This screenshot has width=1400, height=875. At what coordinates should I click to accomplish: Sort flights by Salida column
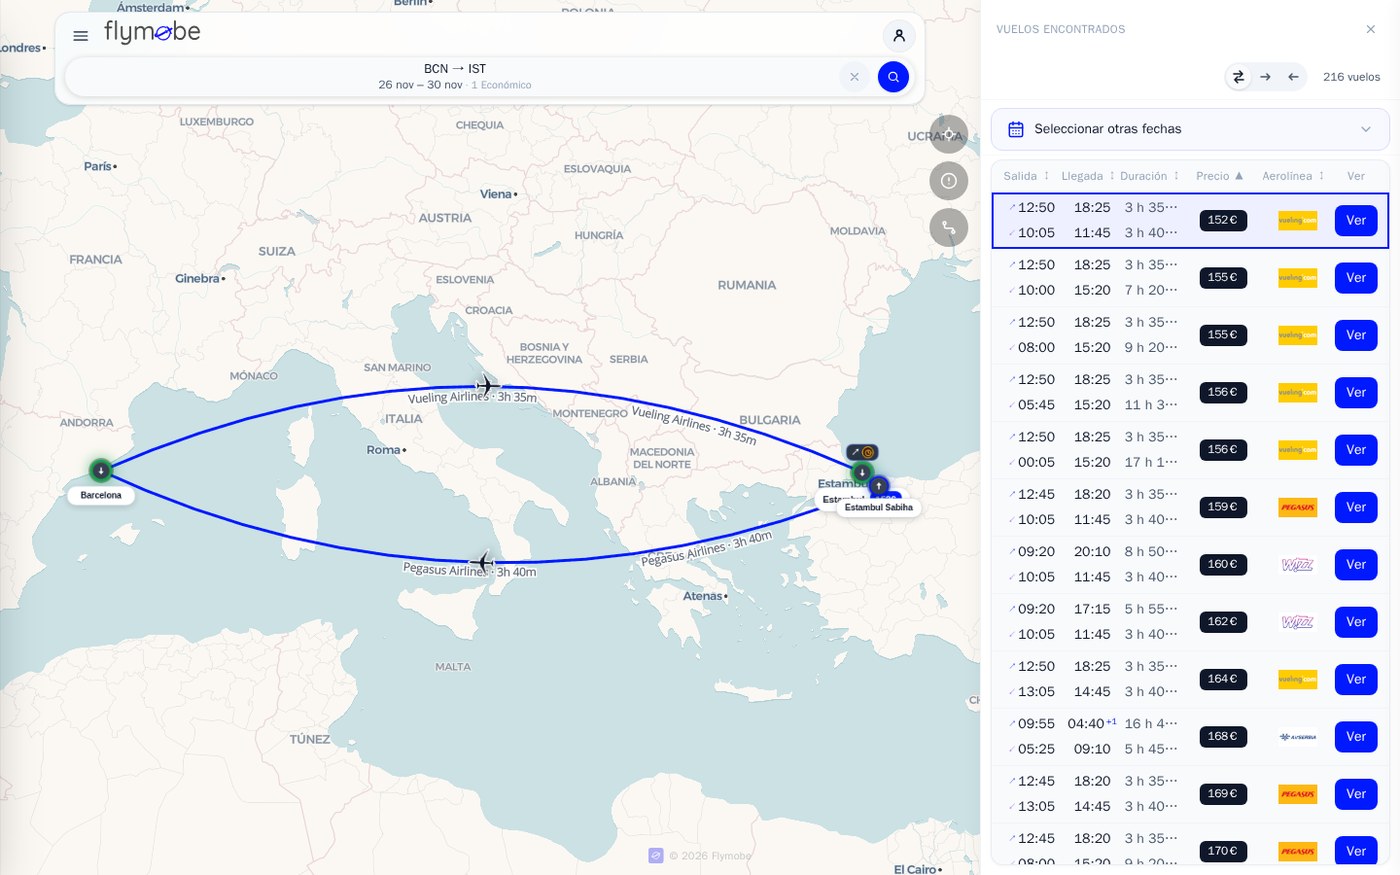(1027, 176)
